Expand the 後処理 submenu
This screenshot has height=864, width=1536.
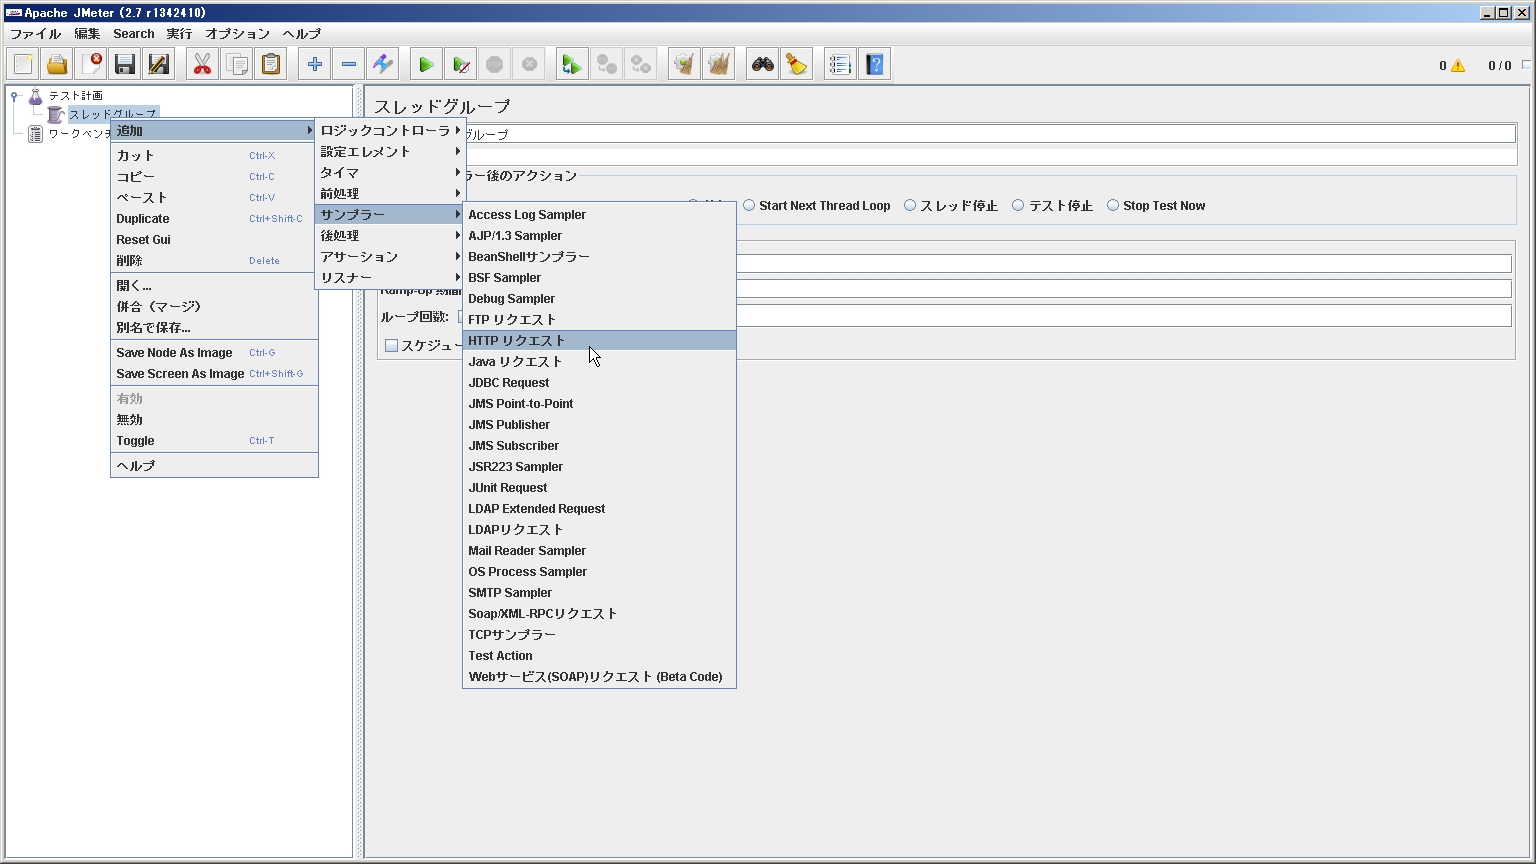click(389, 236)
